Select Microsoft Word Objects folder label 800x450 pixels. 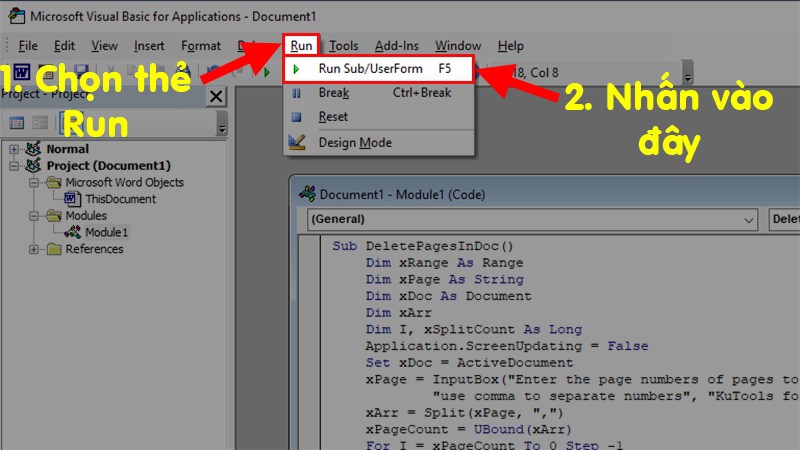point(124,182)
